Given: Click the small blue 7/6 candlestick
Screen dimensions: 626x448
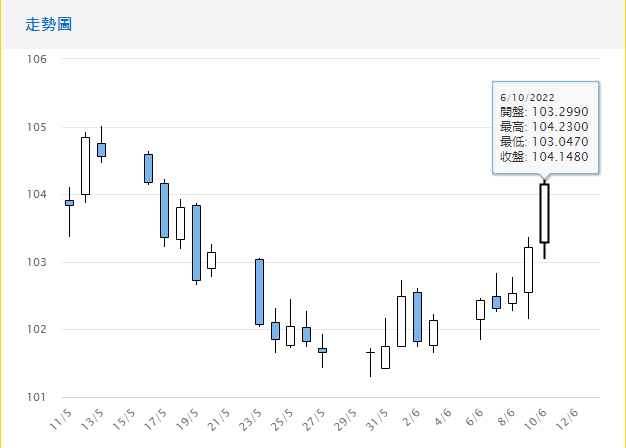Looking at the screenshot, I should coord(496,302).
